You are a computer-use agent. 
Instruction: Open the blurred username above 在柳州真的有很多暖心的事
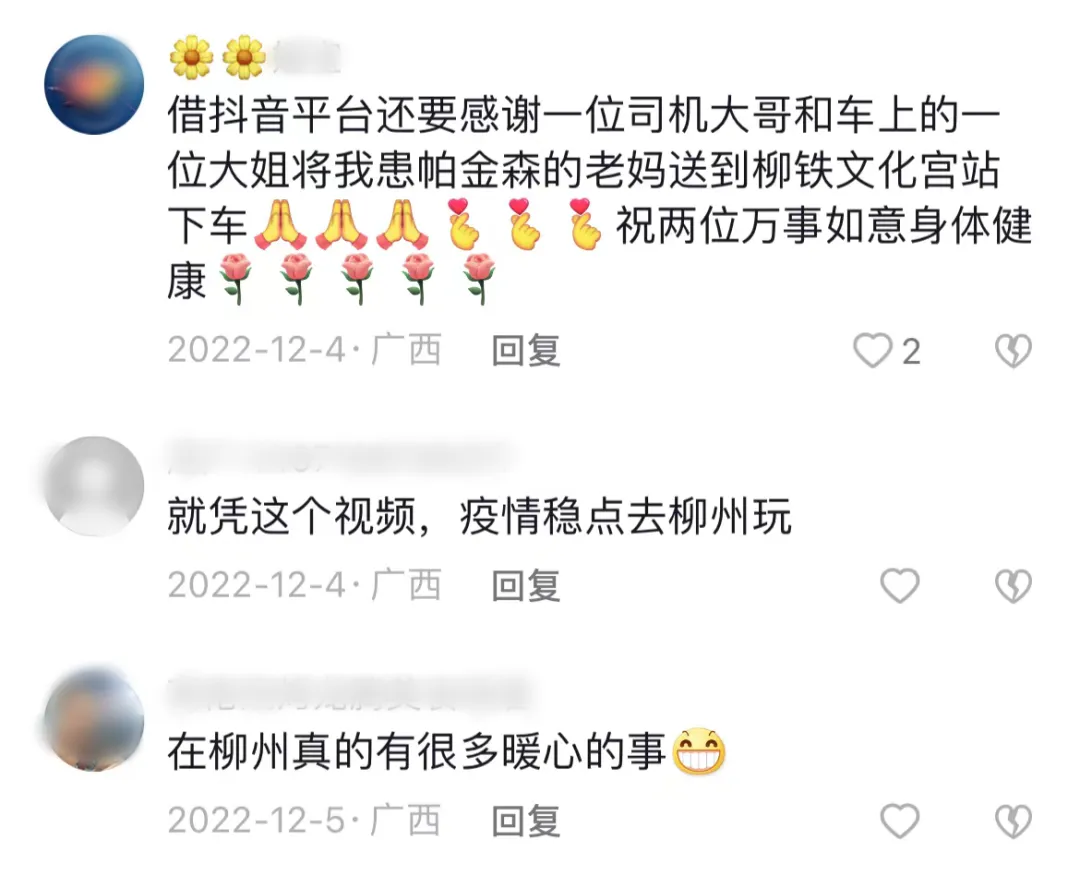[351, 693]
